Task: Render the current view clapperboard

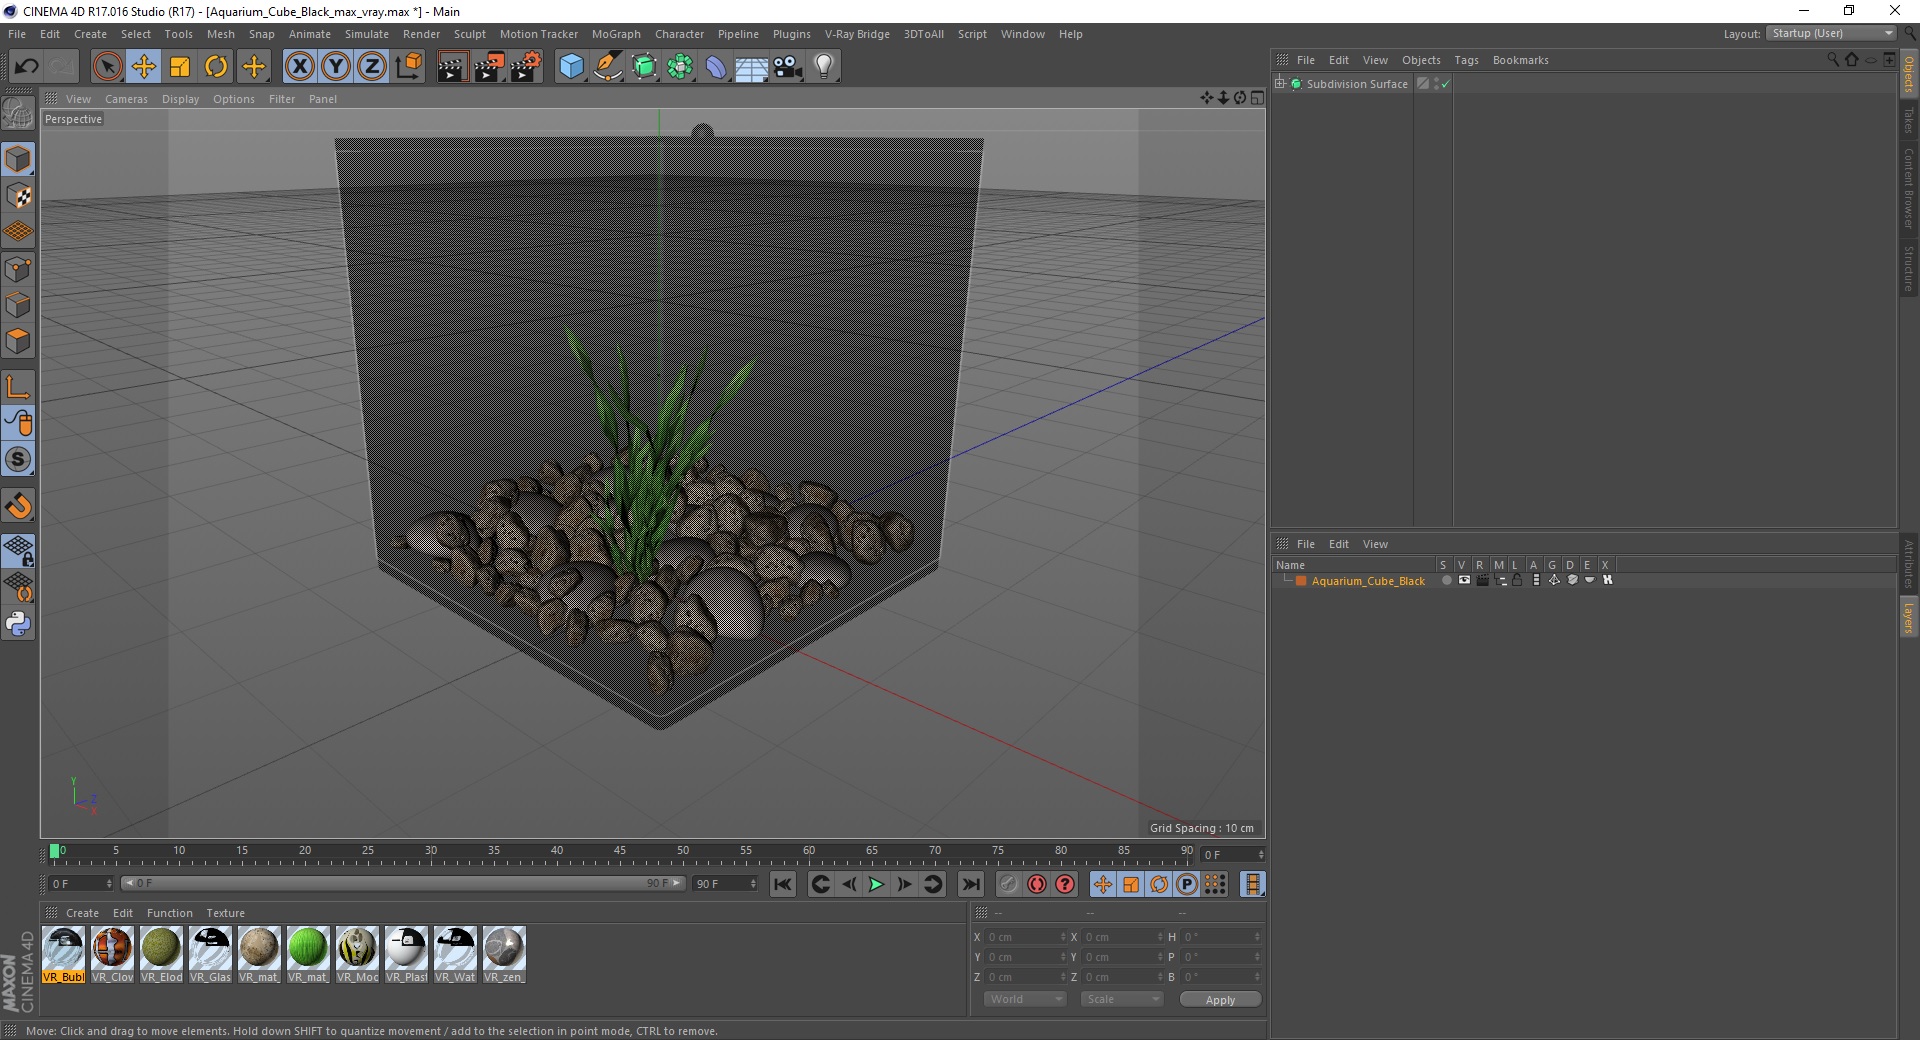Action: tap(452, 67)
